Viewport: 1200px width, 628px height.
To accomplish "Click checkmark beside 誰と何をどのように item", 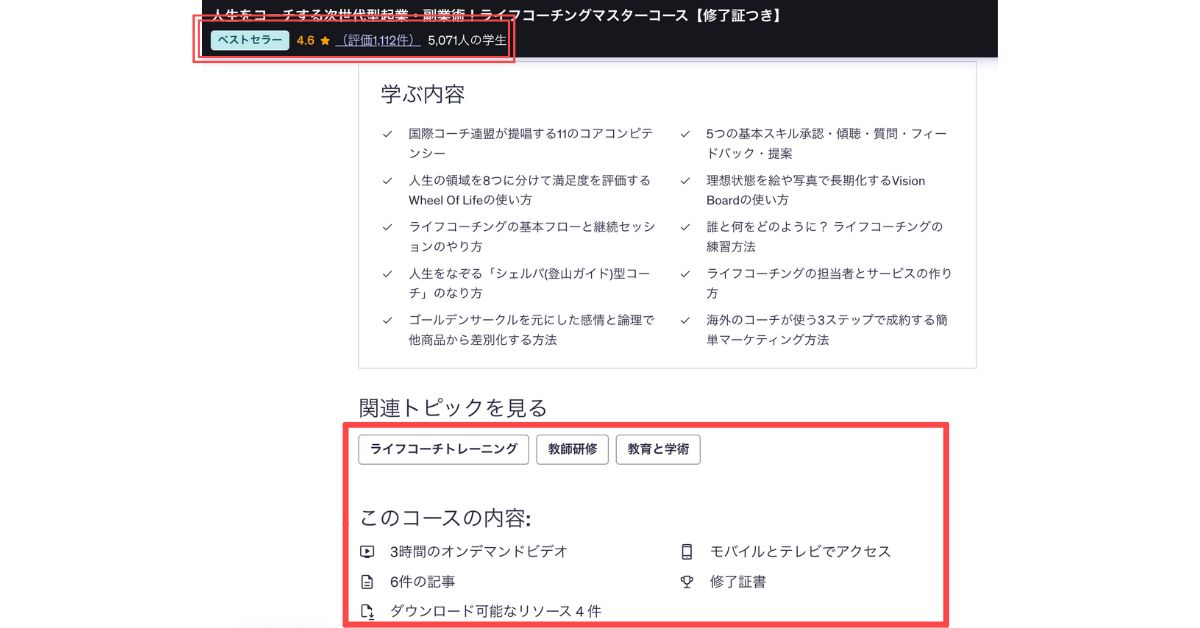I will pyautogui.click(x=685, y=227).
